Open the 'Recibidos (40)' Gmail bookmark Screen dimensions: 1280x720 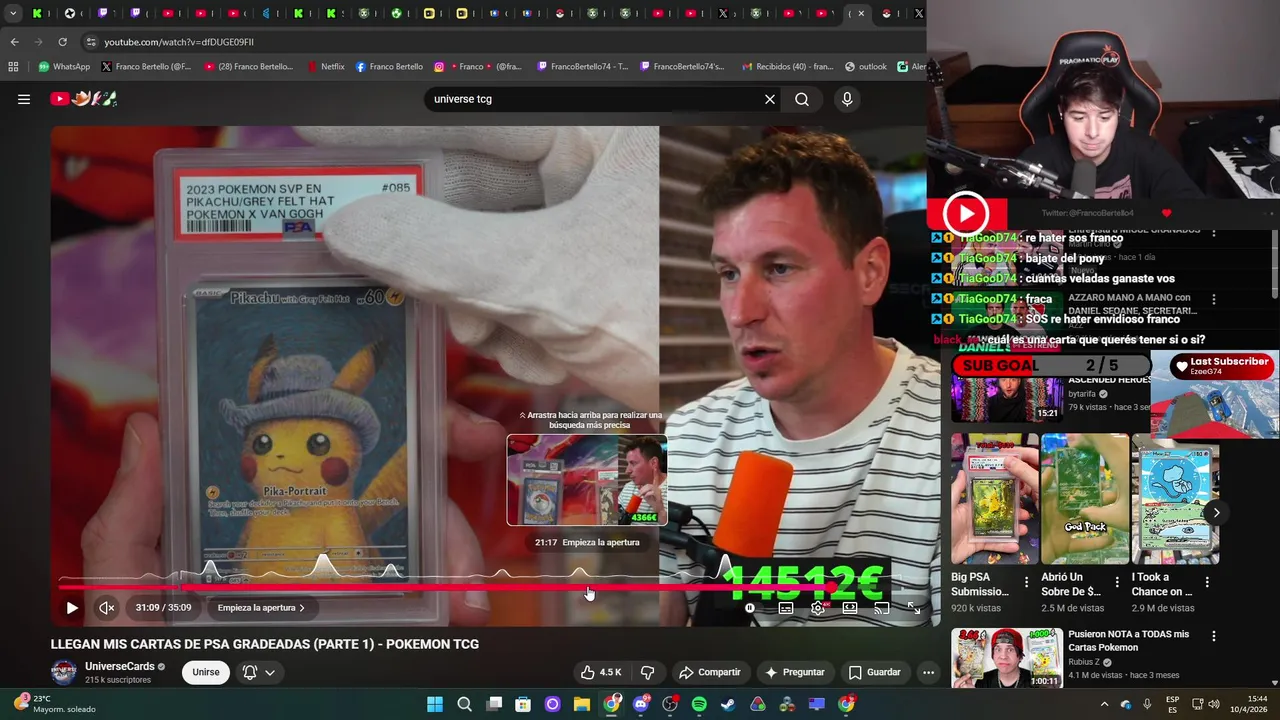(x=788, y=67)
